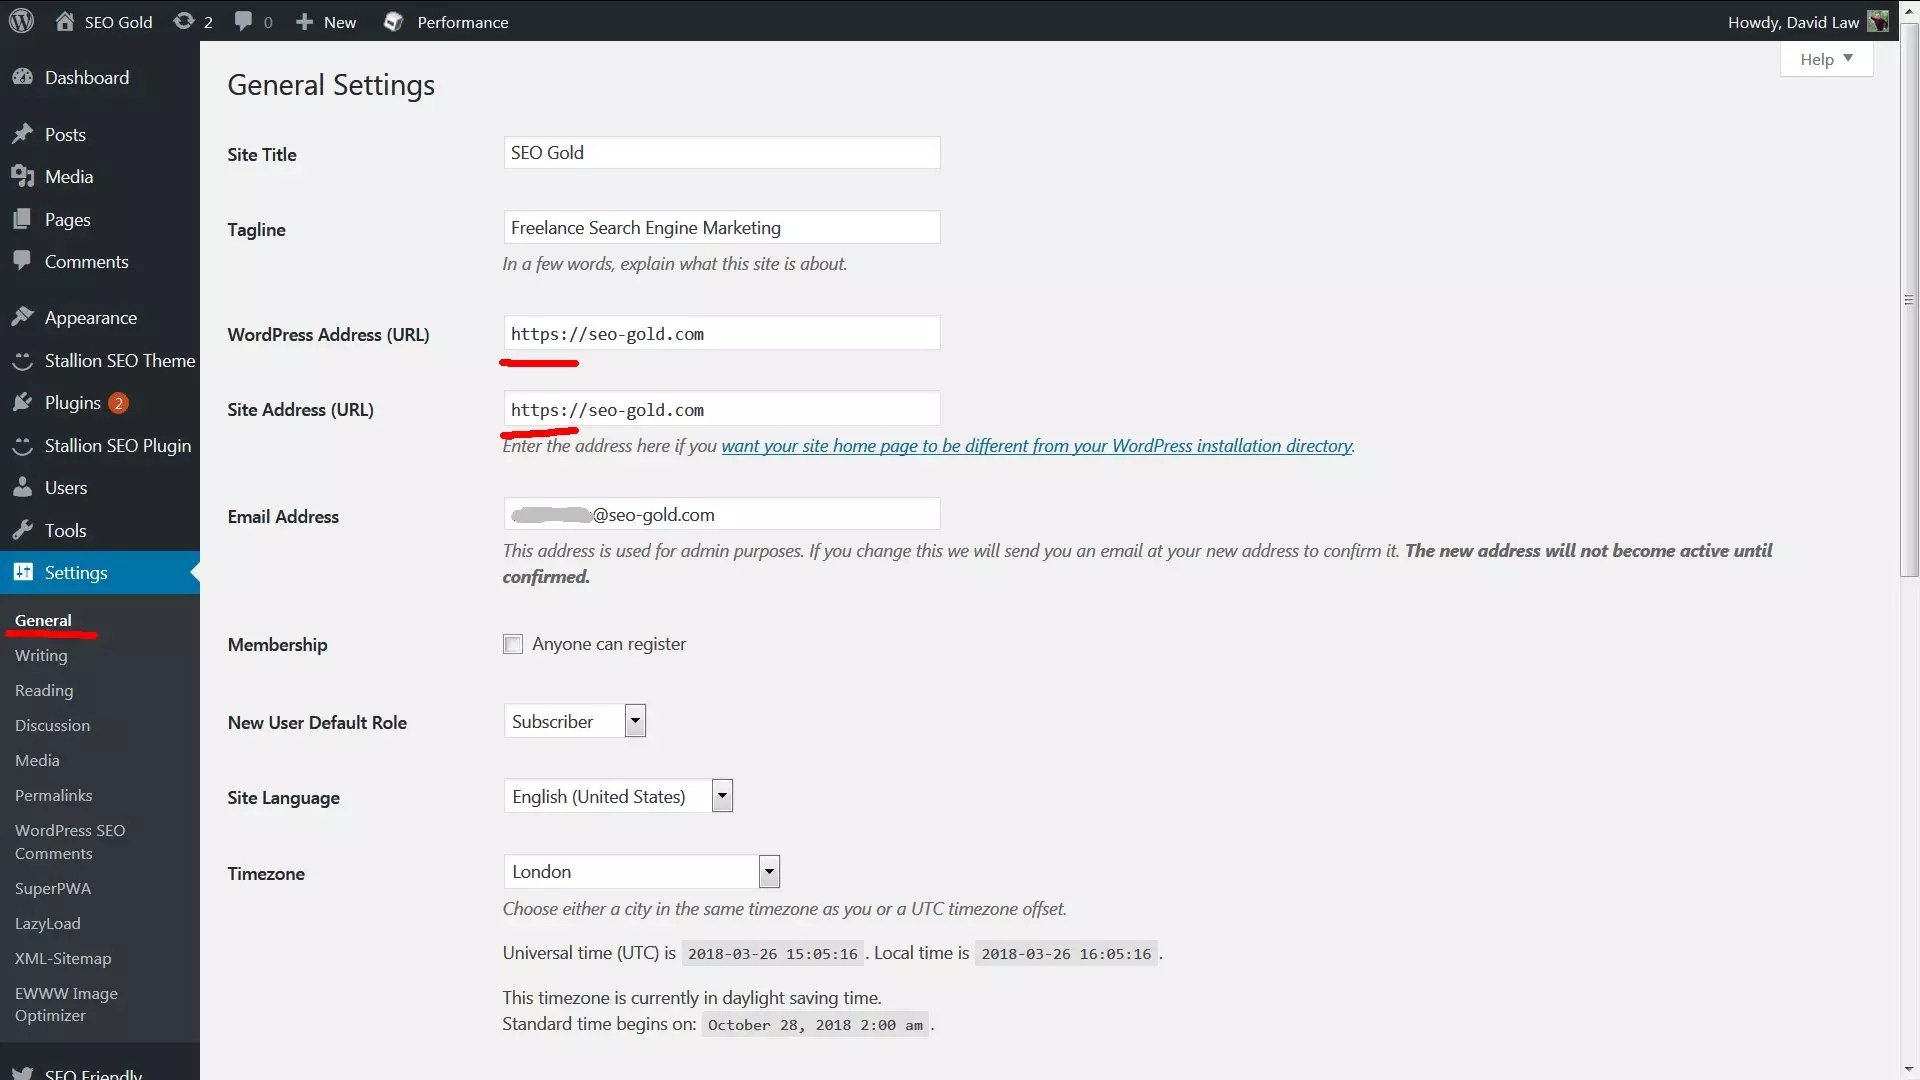Click the + New button in admin bar
The width and height of the screenshot is (1920, 1080).
tap(326, 21)
